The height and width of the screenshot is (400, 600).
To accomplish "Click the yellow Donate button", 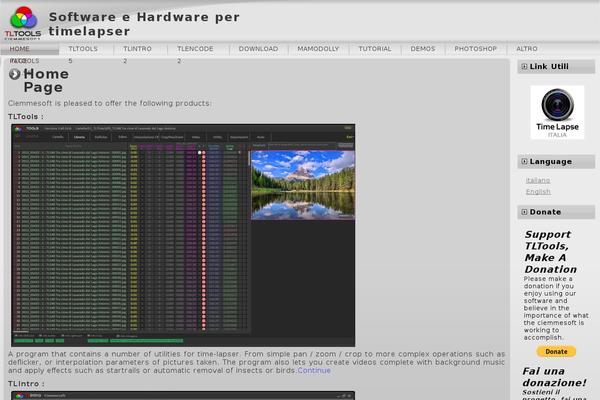I will (556, 351).
